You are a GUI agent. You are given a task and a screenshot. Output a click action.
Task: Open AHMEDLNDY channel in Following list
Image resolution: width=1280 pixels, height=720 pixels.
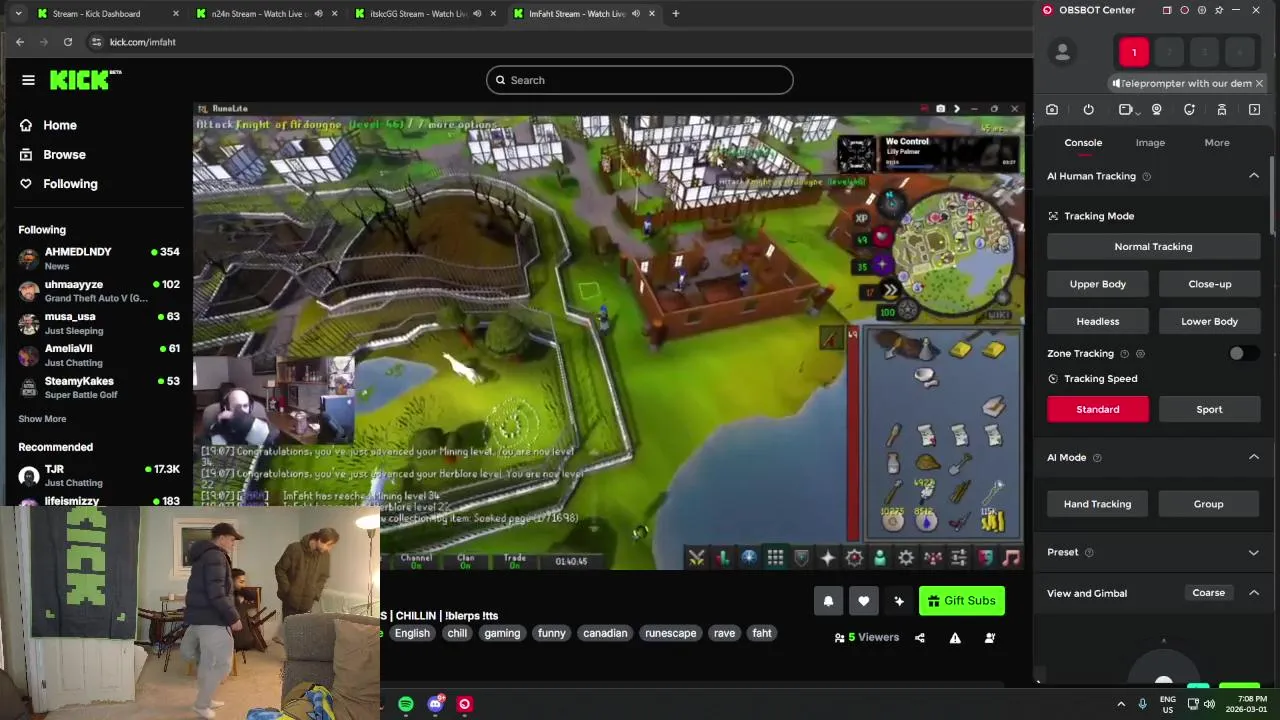[x=98, y=258]
